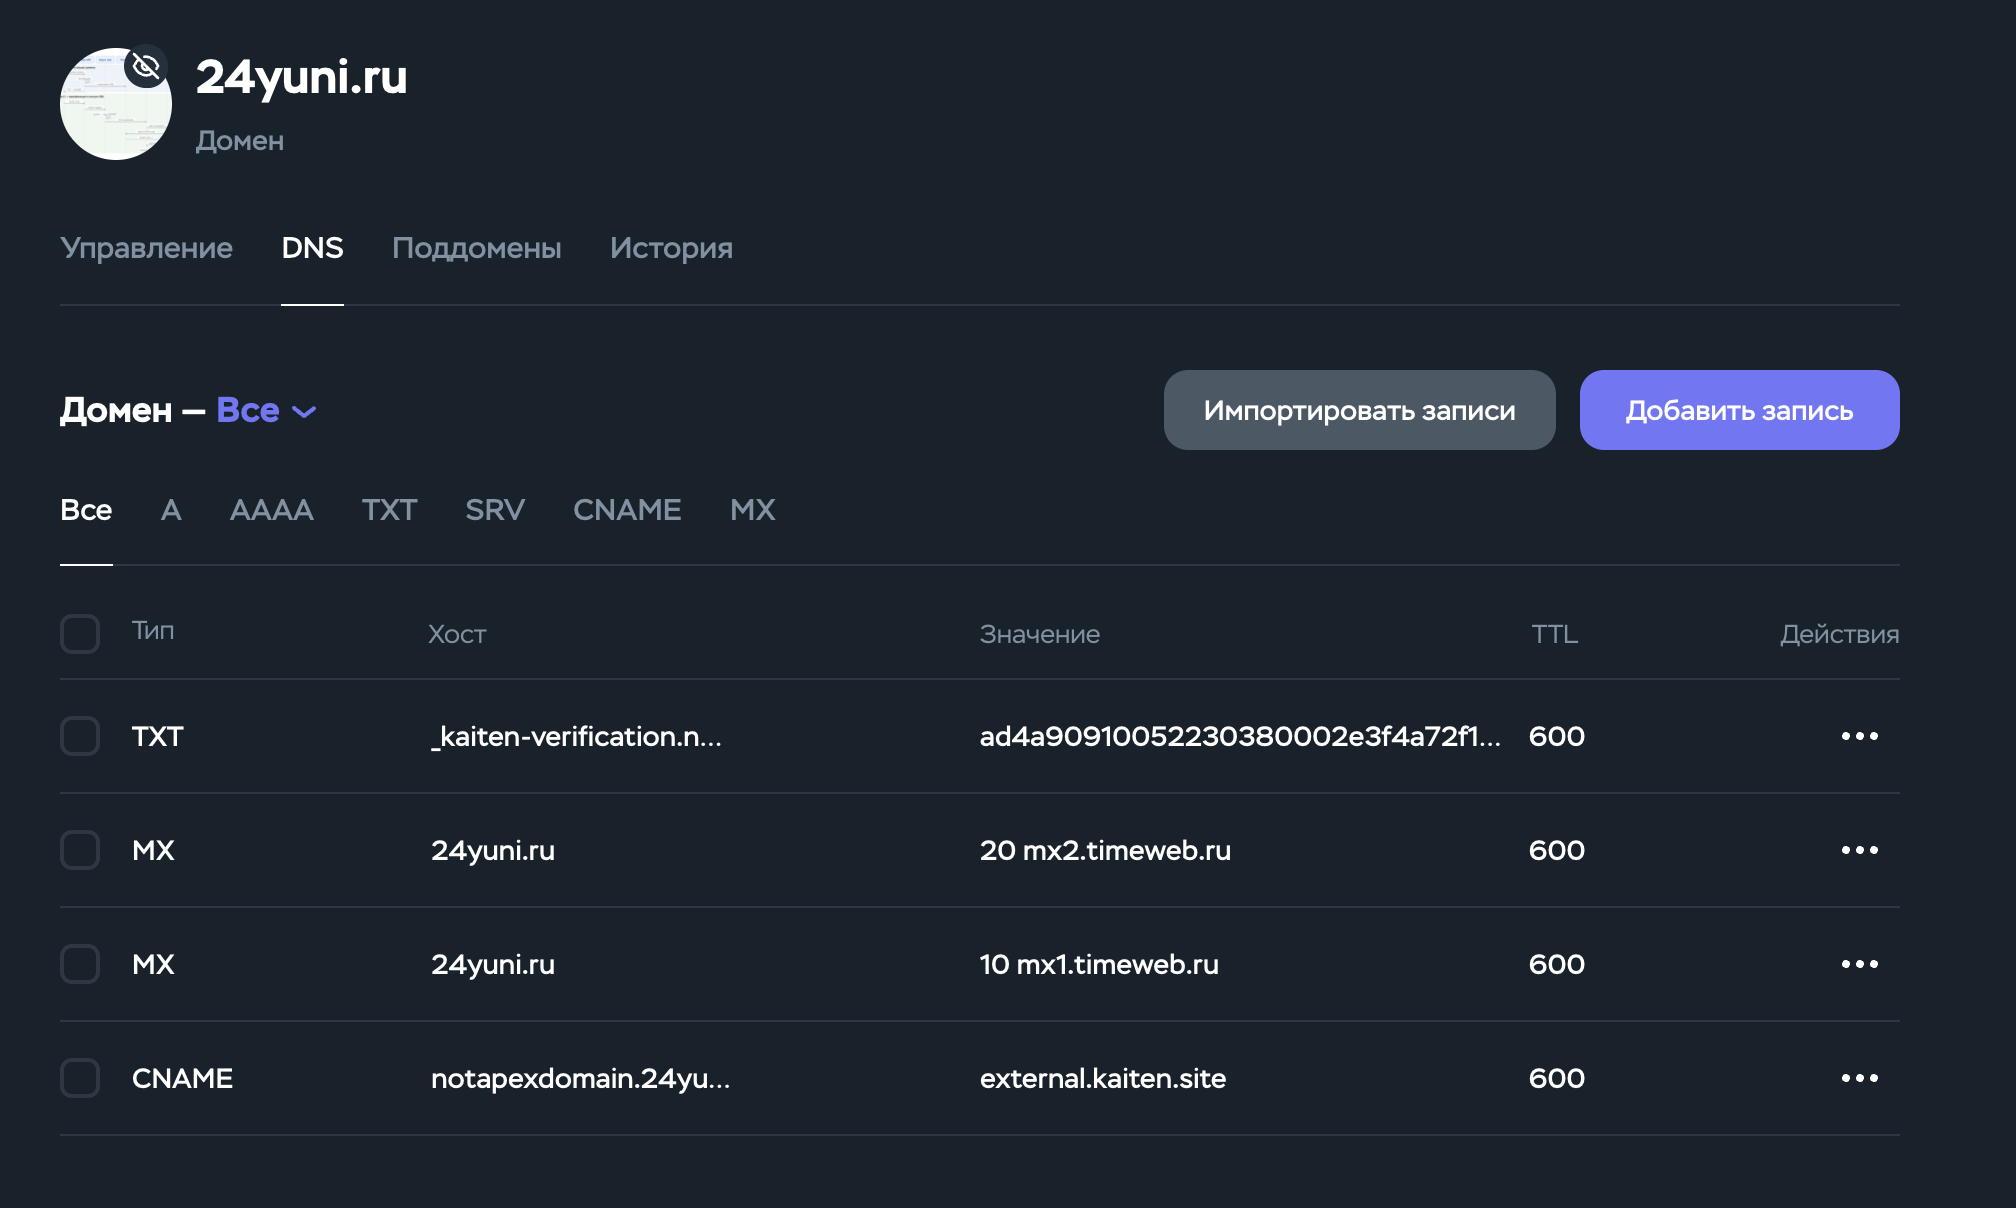This screenshot has width=2016, height=1208.
Task: Filter records by CNAME type
Action: tap(627, 510)
